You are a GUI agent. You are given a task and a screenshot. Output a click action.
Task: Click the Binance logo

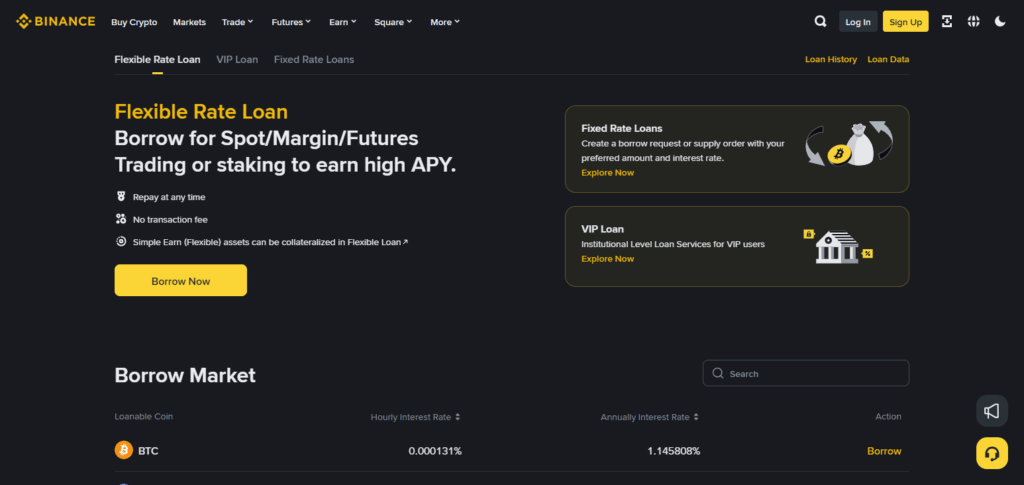click(x=56, y=22)
